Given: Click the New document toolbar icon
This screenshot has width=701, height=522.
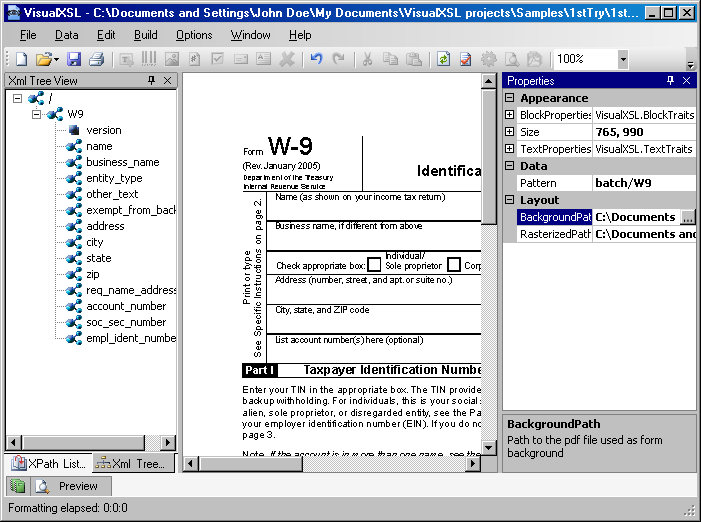Looking at the screenshot, I should (x=21, y=59).
